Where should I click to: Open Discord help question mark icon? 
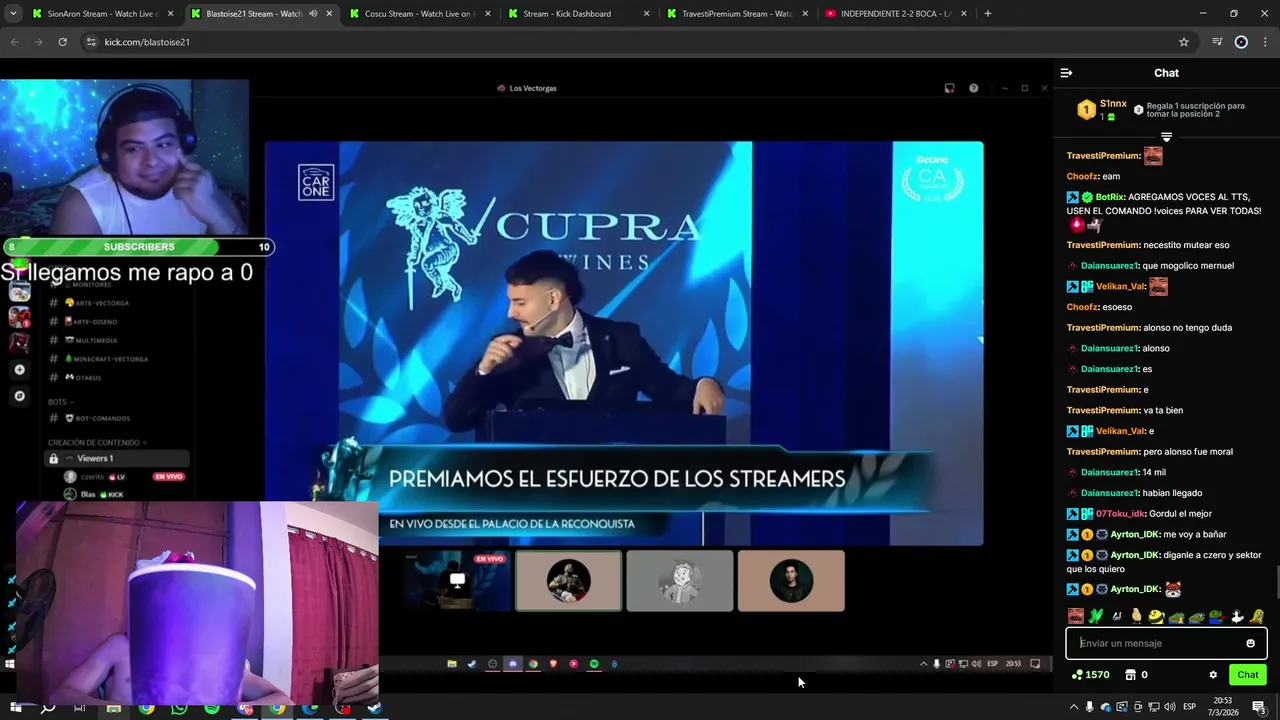(x=973, y=88)
